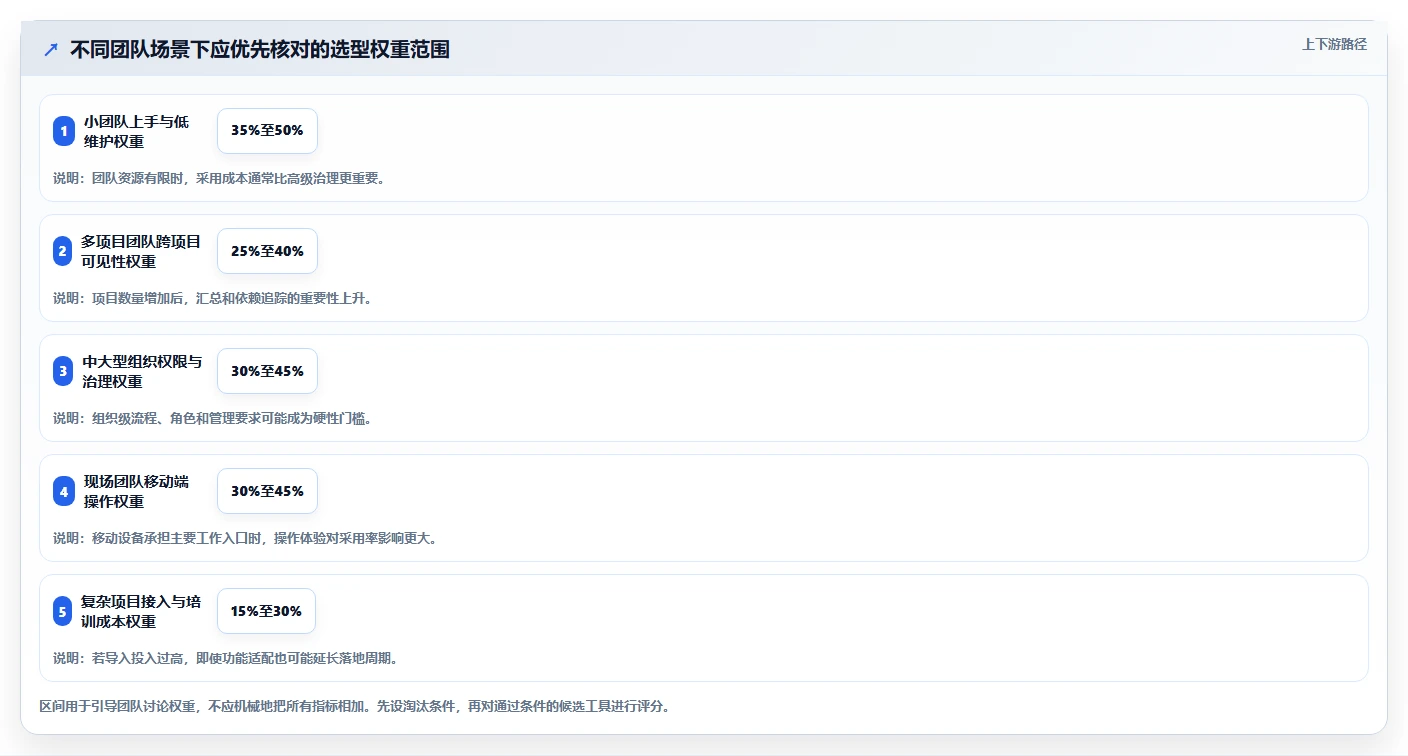Select the number 5 badge
The width and height of the screenshot is (1408, 756).
tap(63, 611)
